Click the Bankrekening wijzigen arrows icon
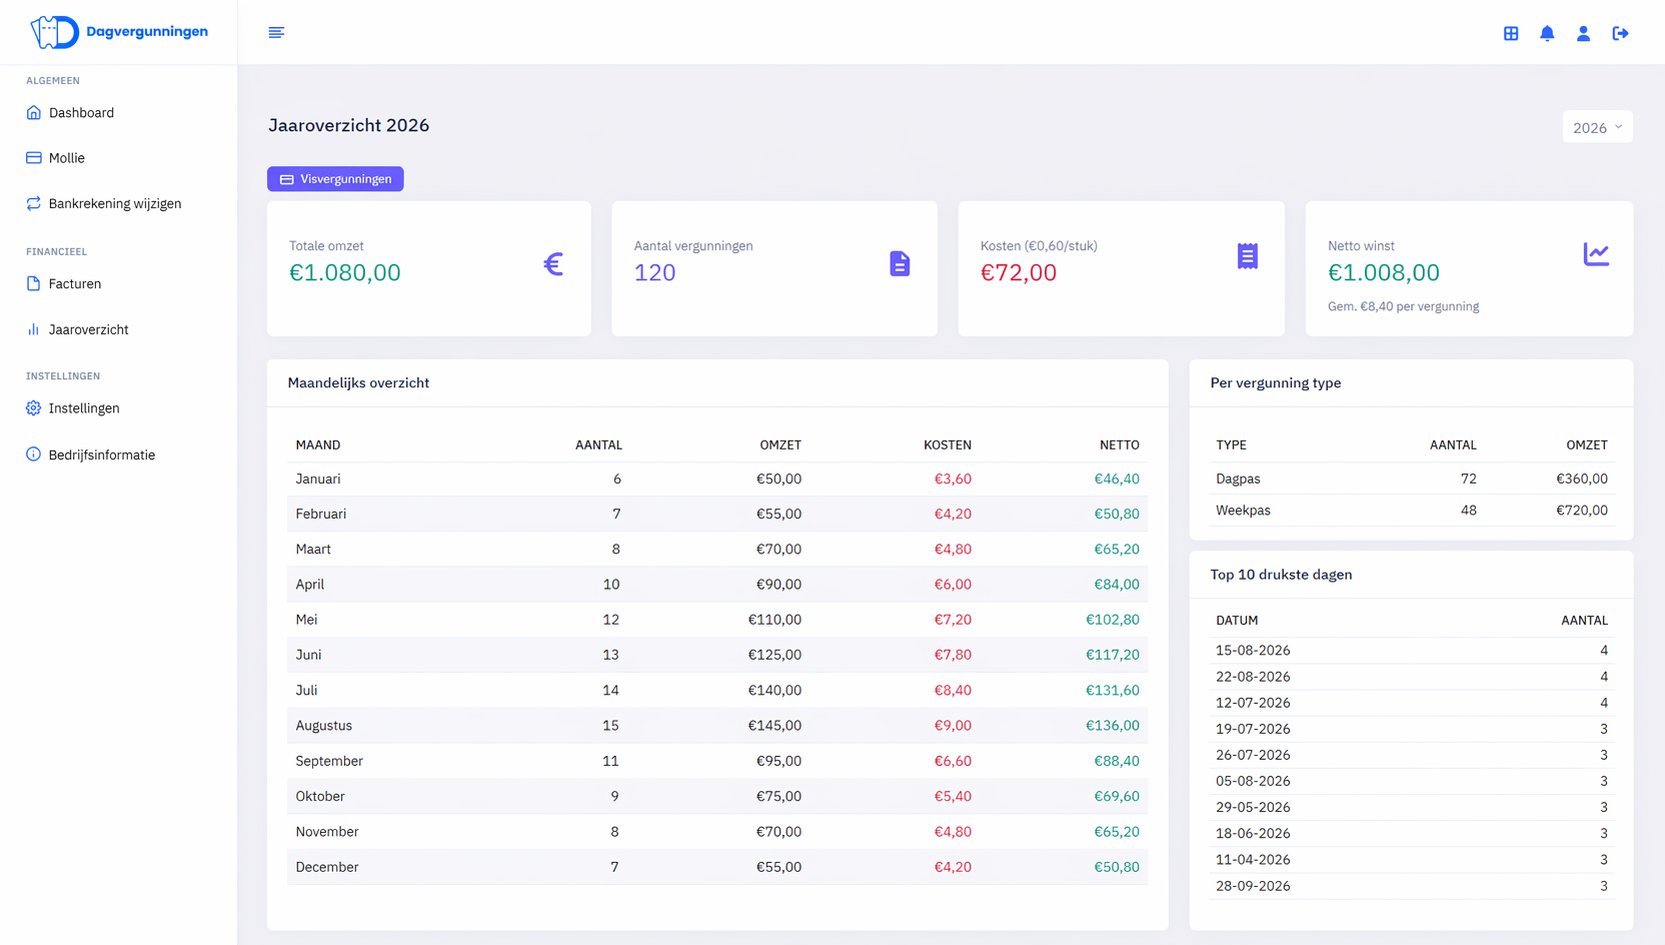 coord(33,203)
